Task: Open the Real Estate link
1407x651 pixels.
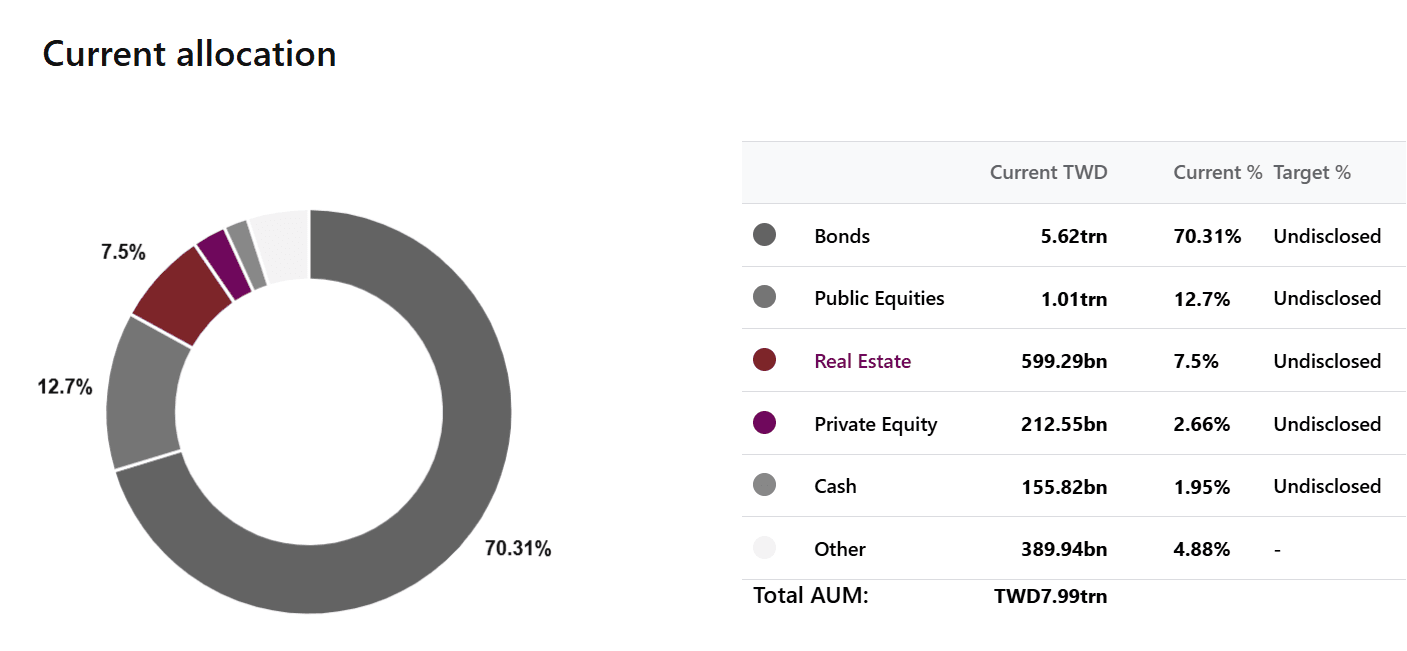Action: (862, 361)
